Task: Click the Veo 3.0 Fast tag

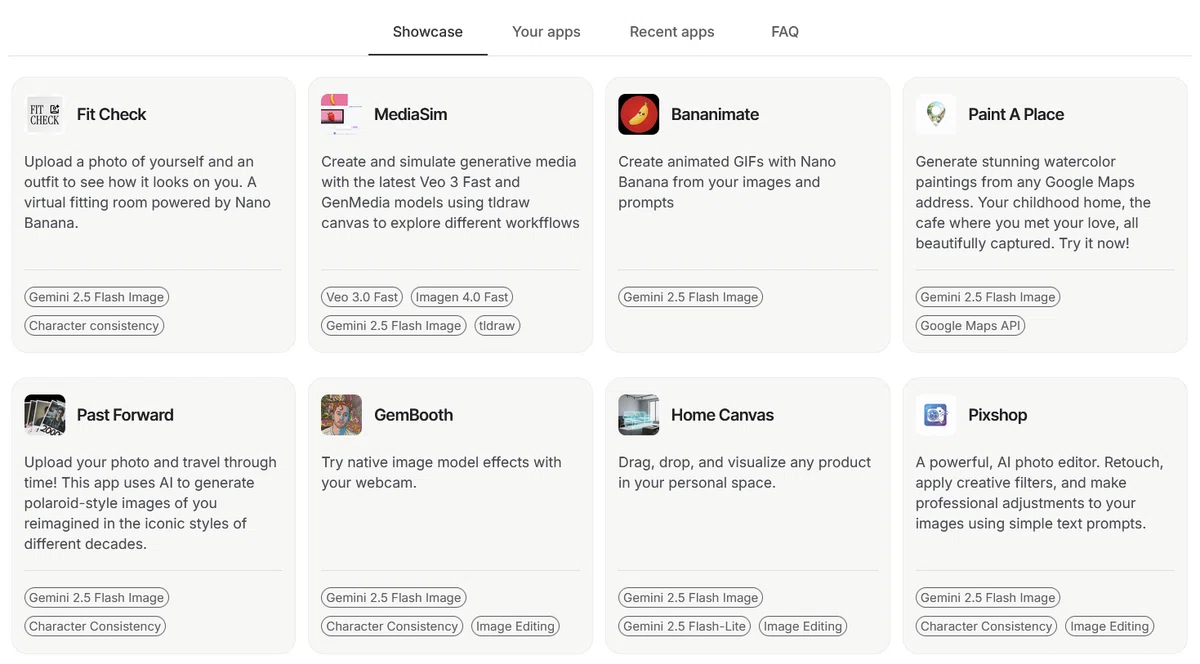Action: point(362,297)
